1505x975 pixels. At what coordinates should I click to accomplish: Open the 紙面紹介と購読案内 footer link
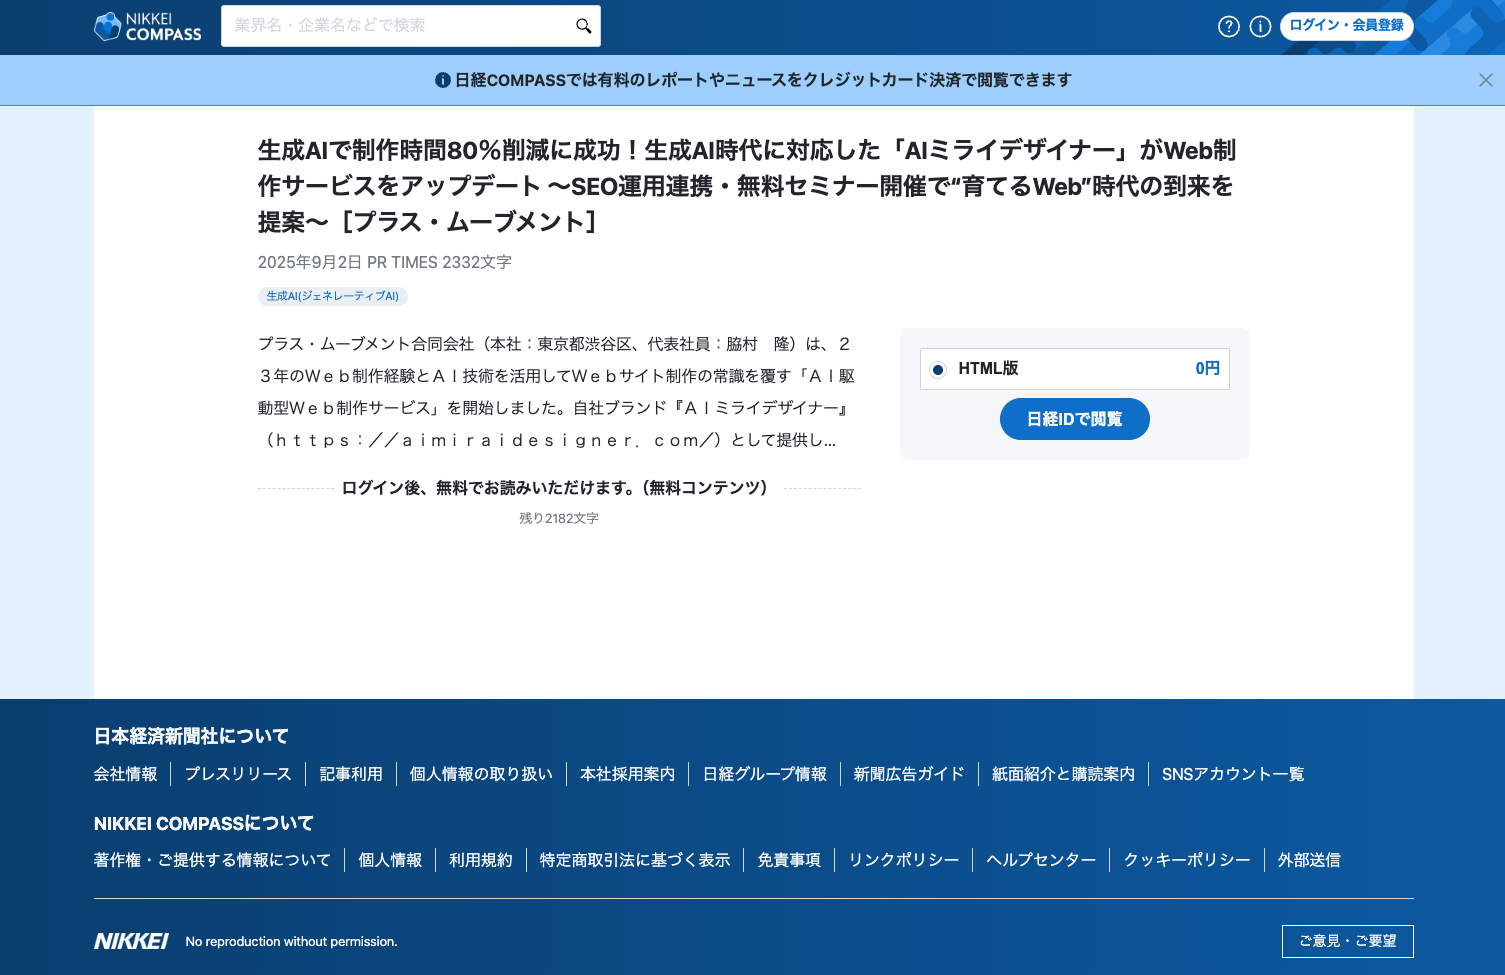[x=1063, y=774]
